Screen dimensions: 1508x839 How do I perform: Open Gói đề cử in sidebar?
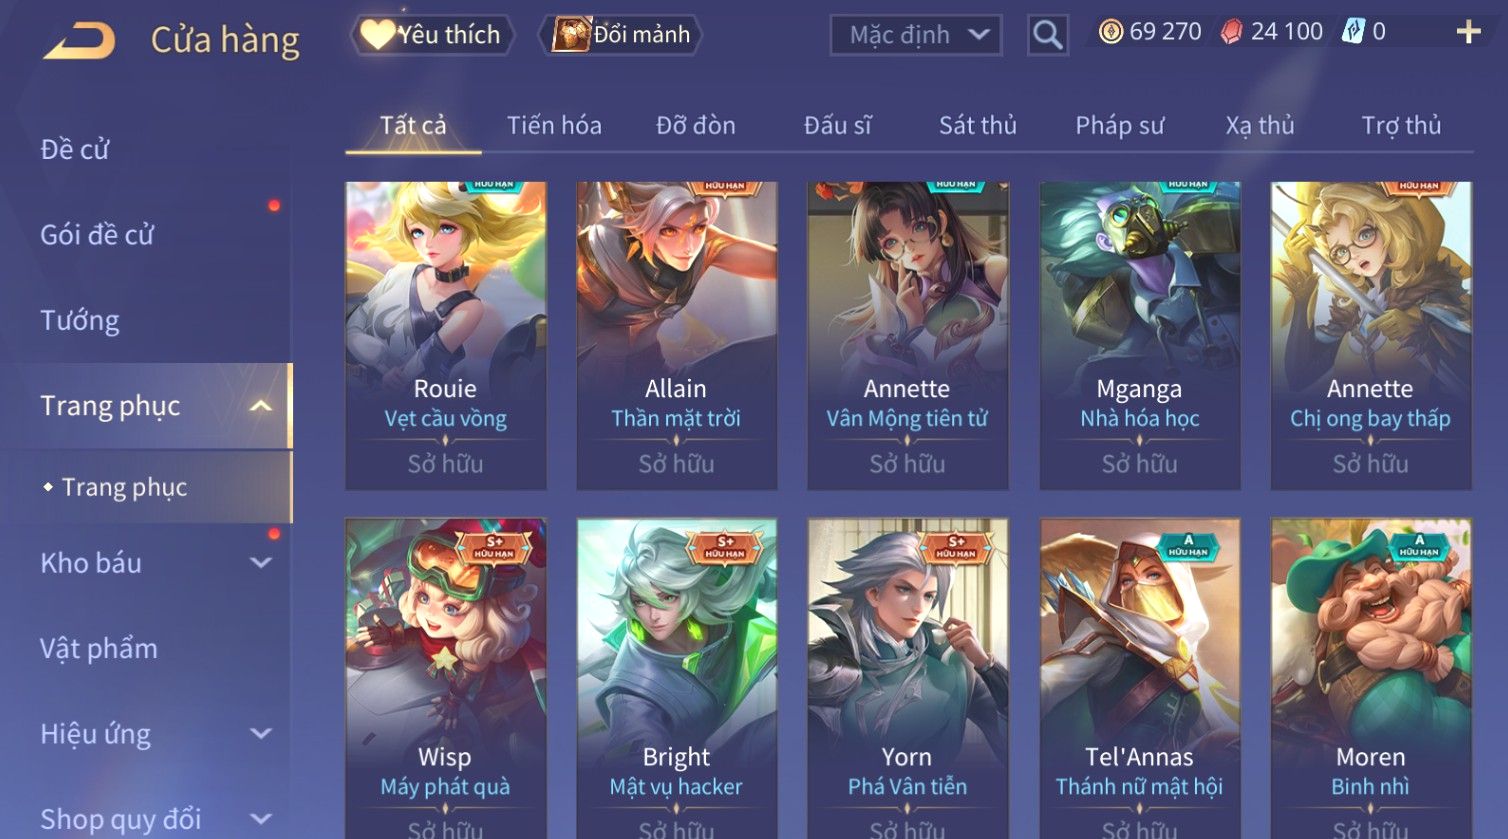click(x=97, y=235)
